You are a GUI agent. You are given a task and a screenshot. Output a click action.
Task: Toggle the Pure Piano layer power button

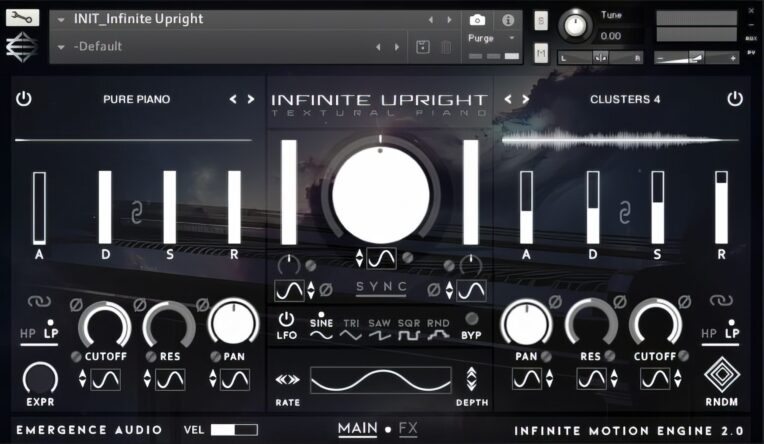[x=24, y=99]
